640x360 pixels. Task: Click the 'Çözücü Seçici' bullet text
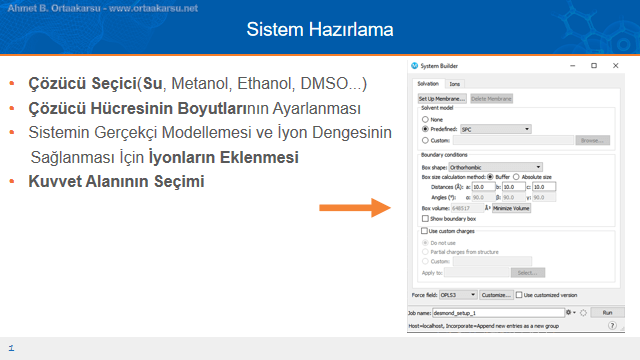[x=82, y=84]
